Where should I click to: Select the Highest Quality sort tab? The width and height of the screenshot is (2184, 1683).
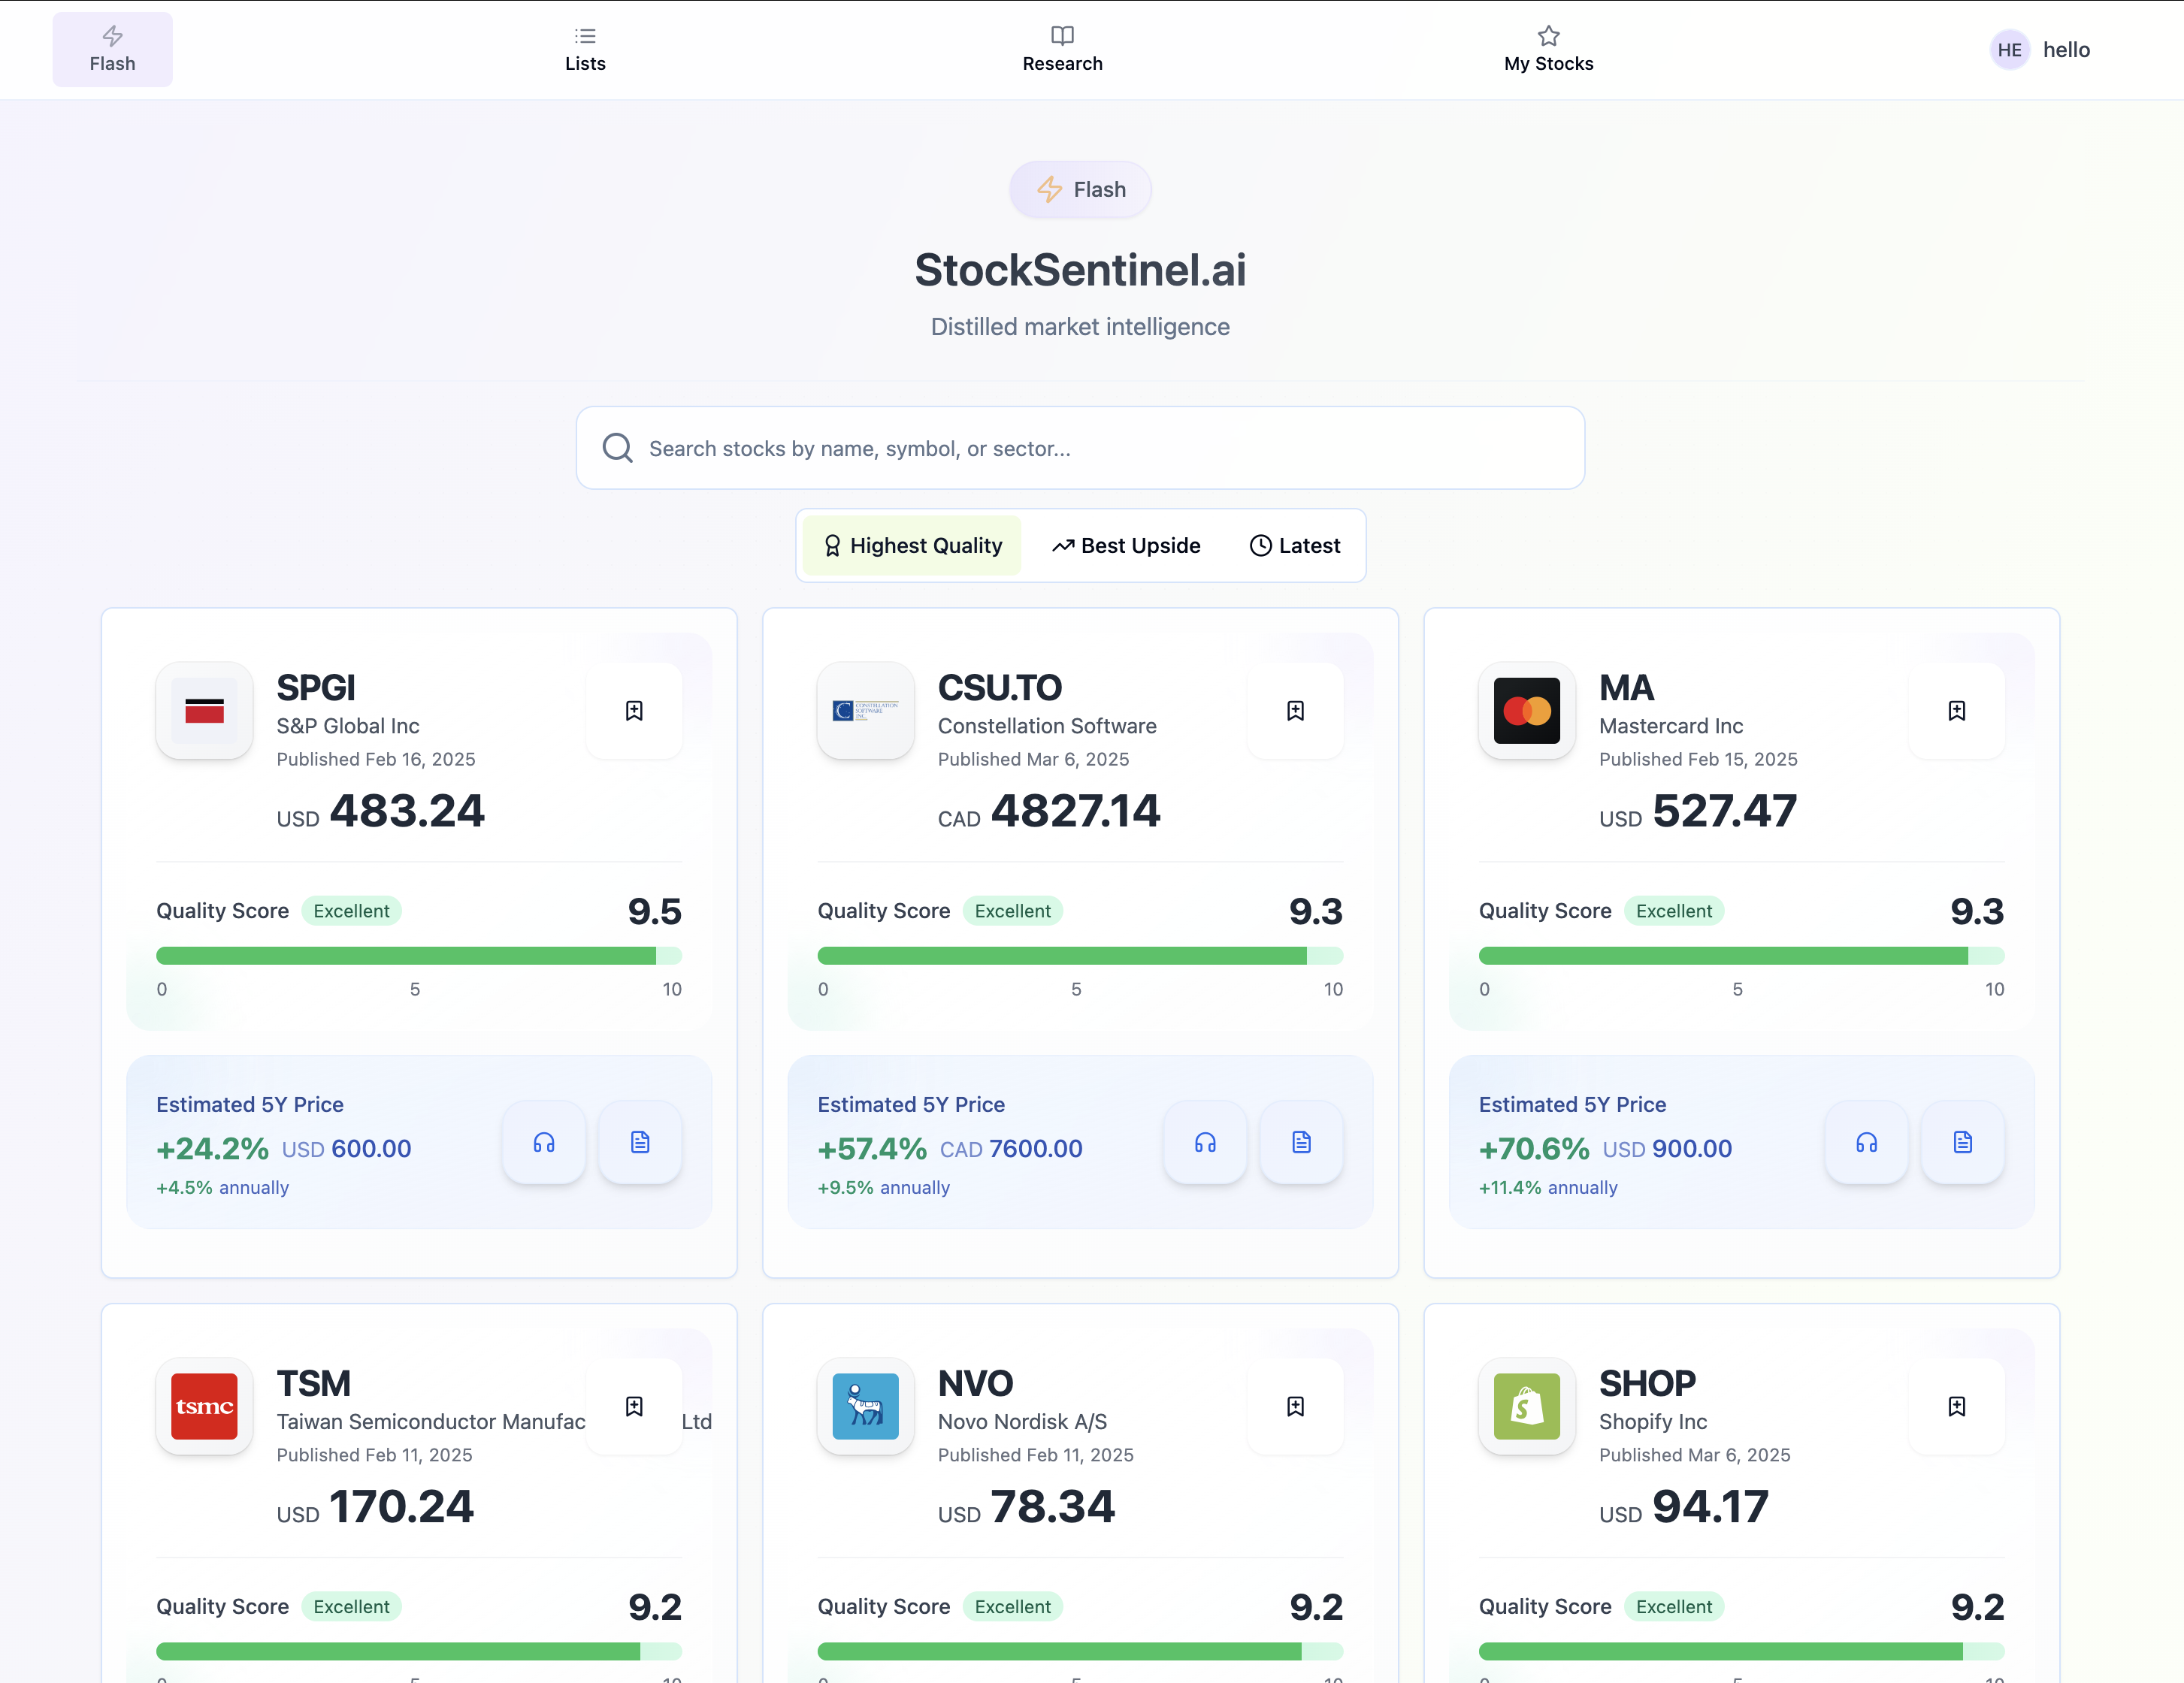(912, 545)
